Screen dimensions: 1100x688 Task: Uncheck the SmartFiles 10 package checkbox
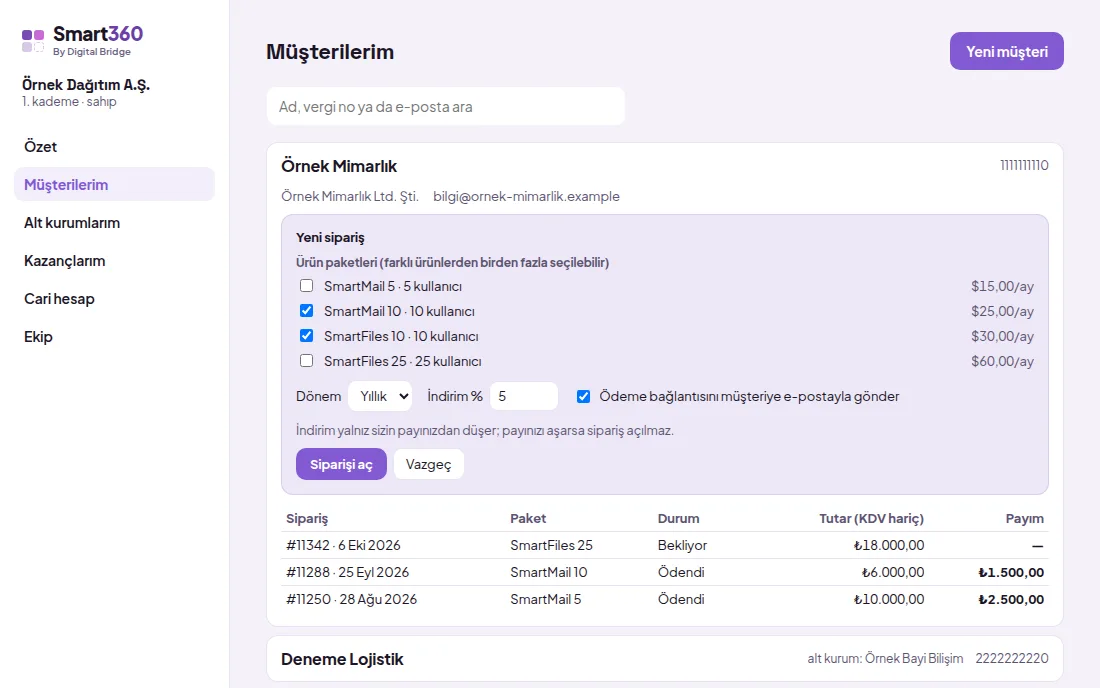point(307,336)
